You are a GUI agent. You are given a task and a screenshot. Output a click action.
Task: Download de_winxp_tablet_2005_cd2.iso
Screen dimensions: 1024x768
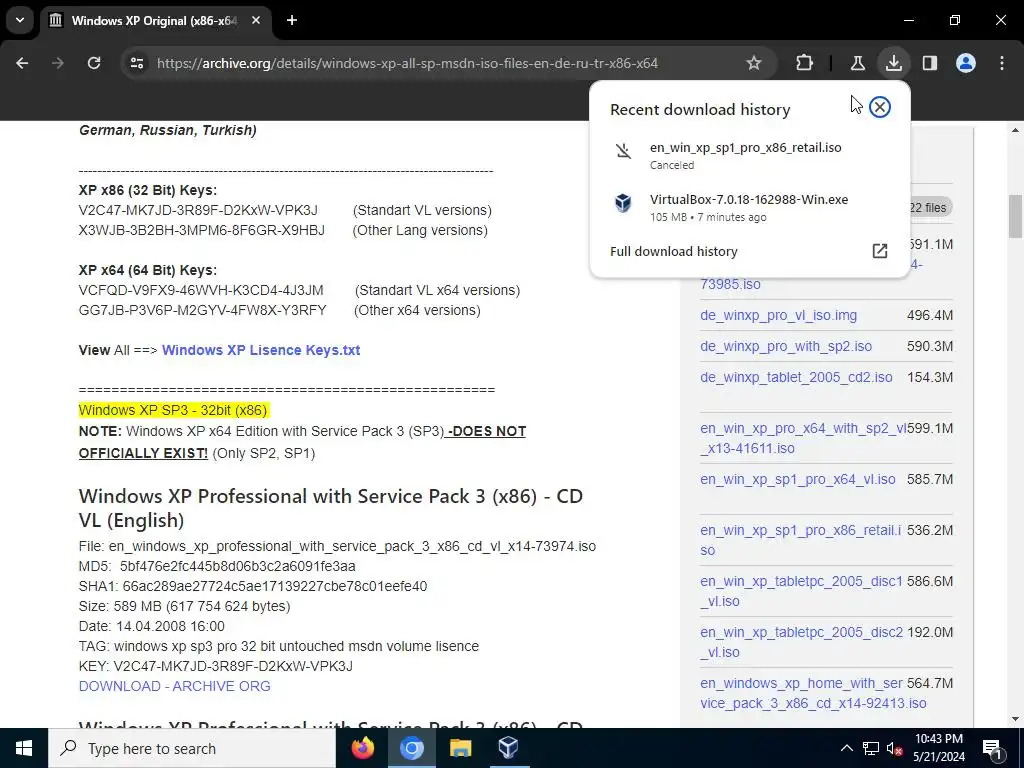click(x=796, y=377)
